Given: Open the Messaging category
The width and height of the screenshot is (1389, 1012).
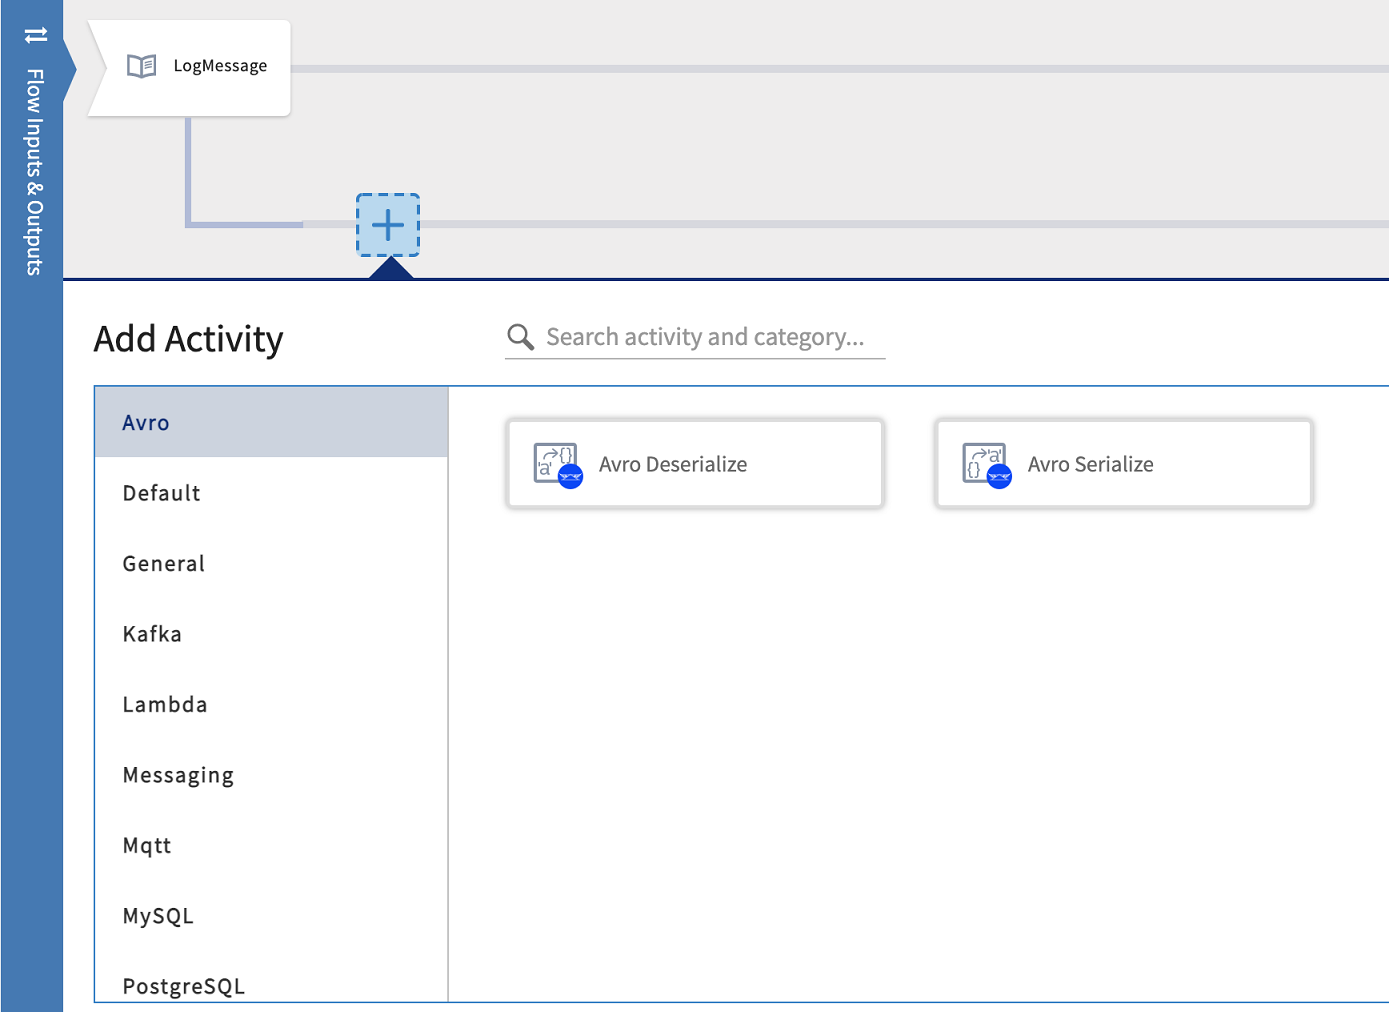Looking at the screenshot, I should (x=178, y=775).
